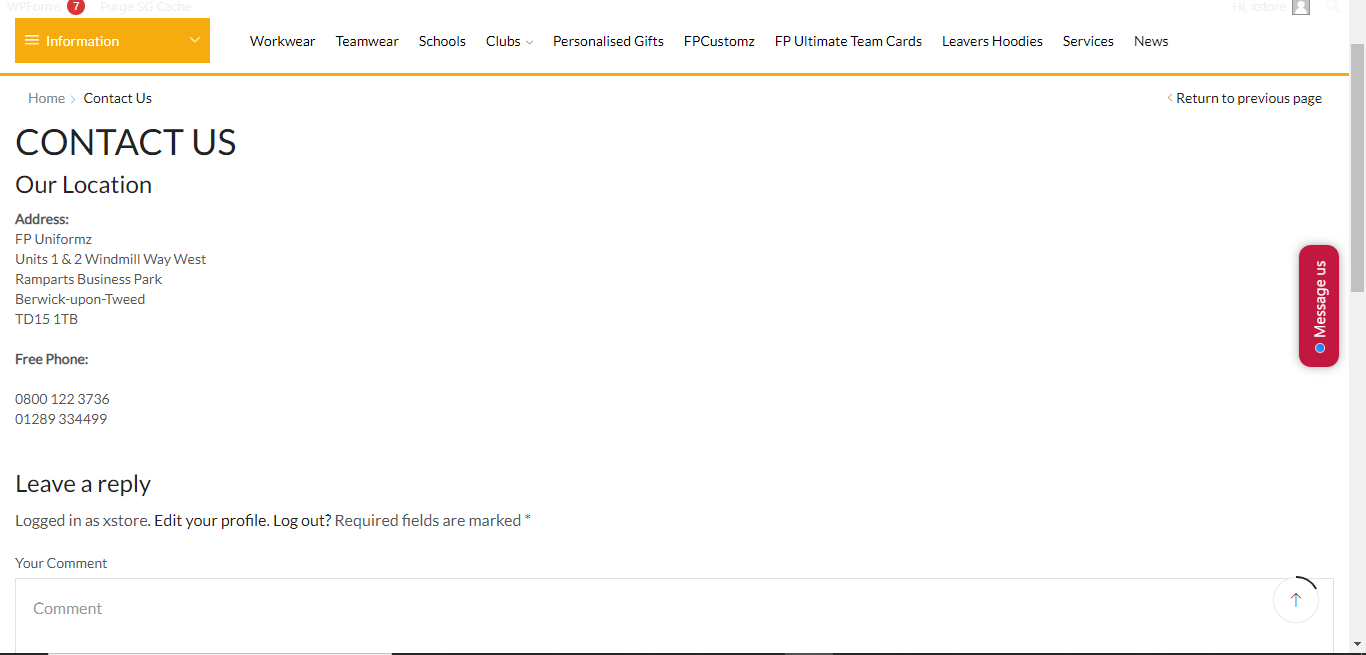
Task: Click the Log out? link
Action: [x=302, y=520]
